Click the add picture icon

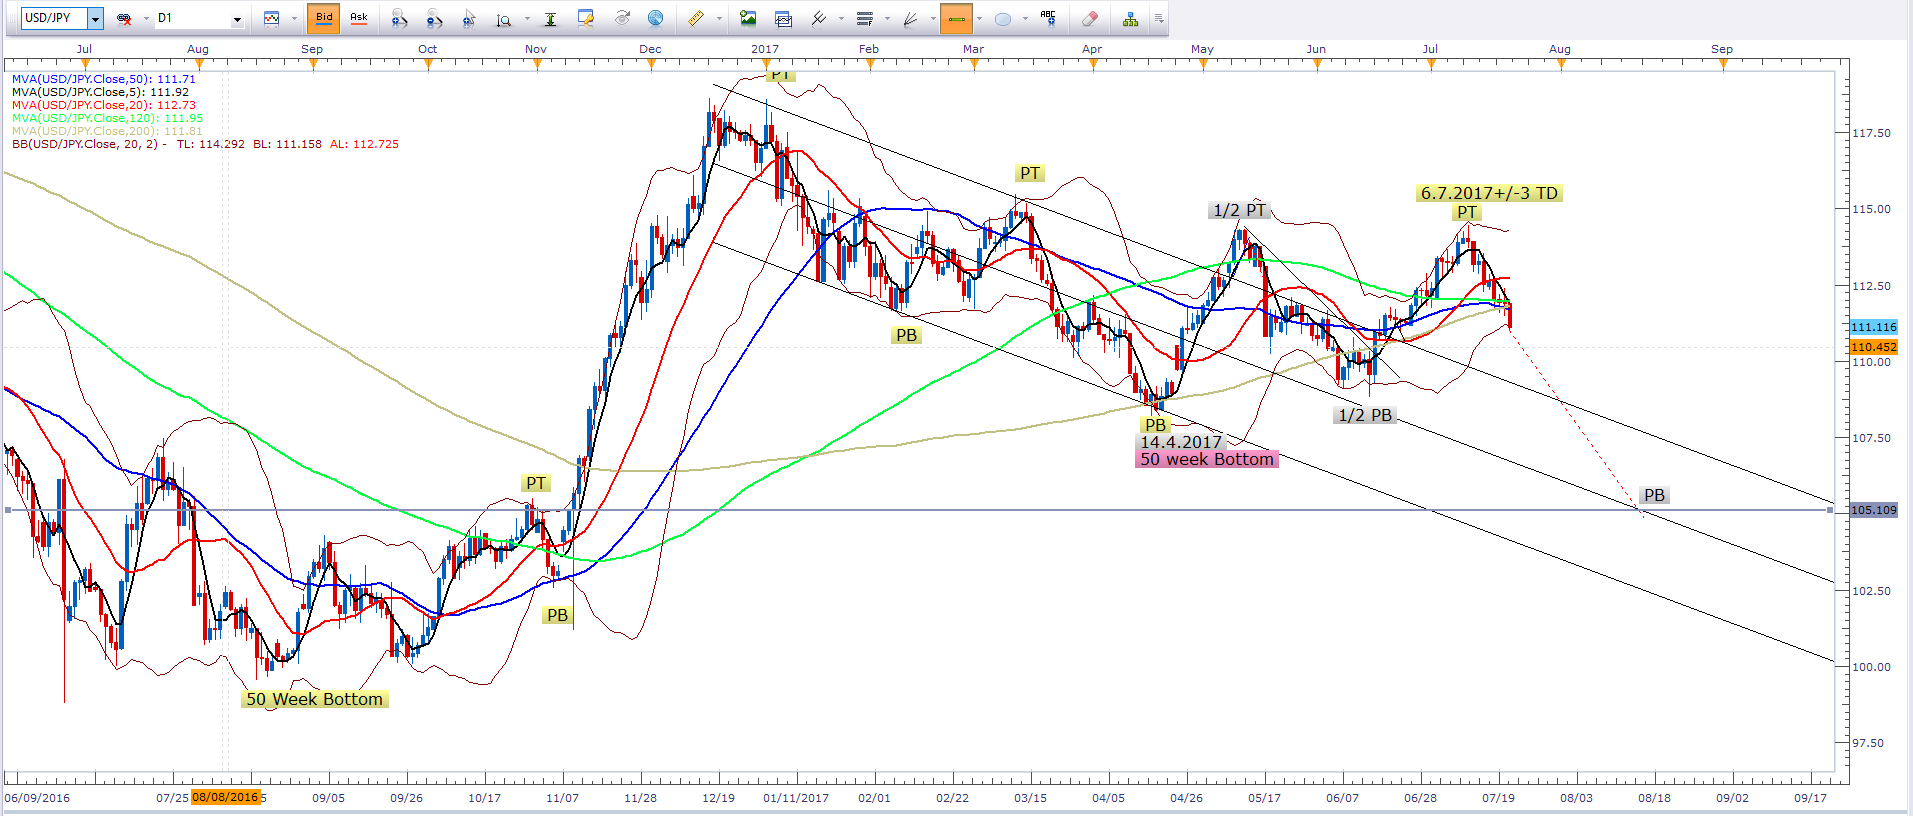pyautogui.click(x=748, y=18)
